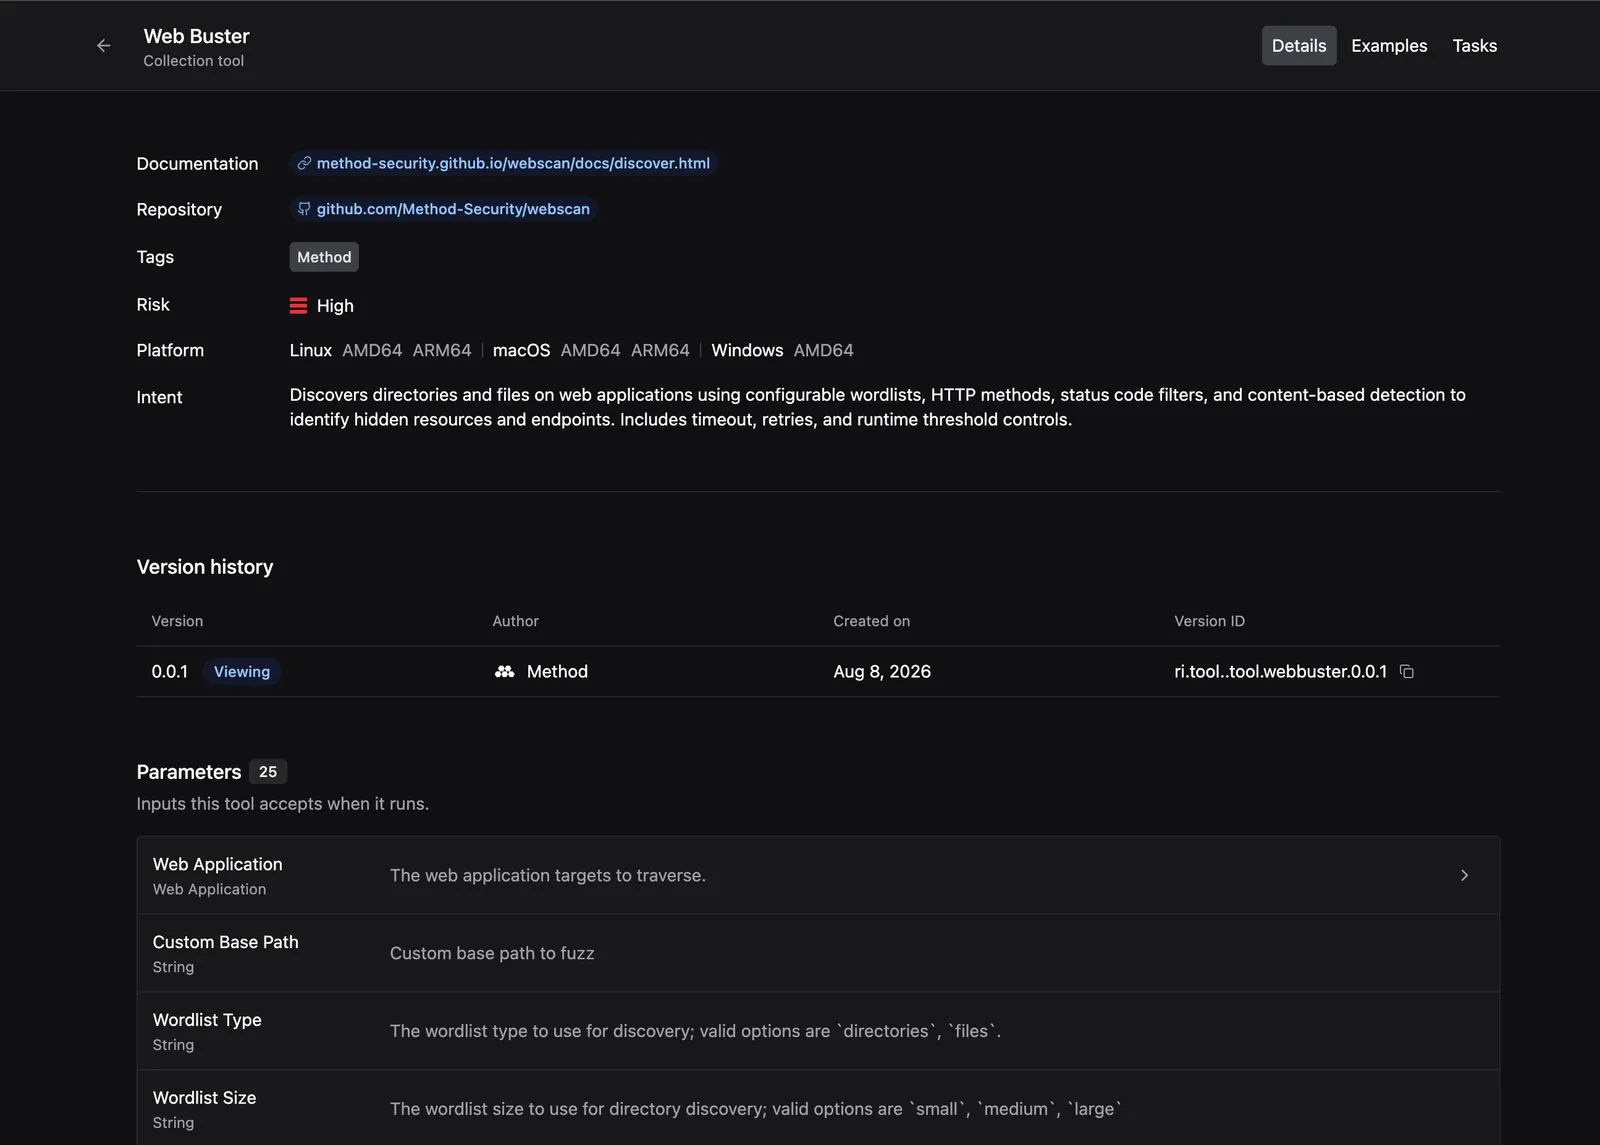Click the Parameters count badge 25
The width and height of the screenshot is (1600, 1145).
tap(268, 772)
